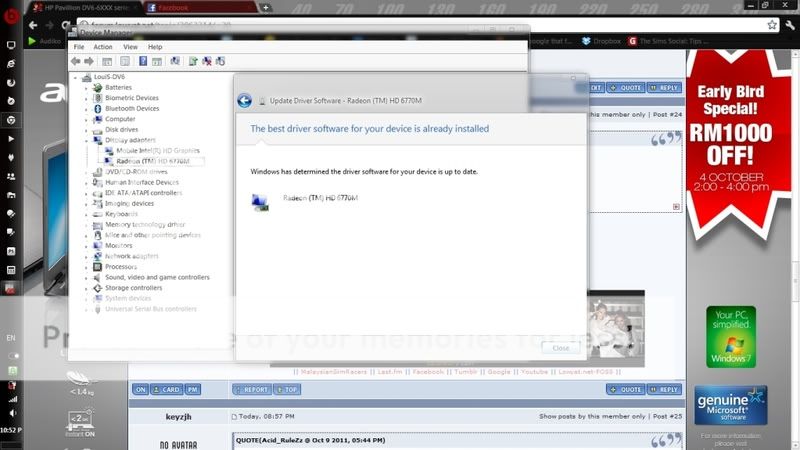Click the Bluetooth Devices icon in tree
Viewport: 800px width, 450px height.
point(97,108)
